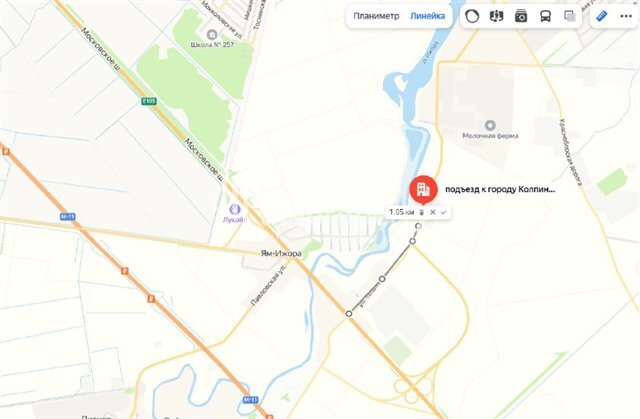
Task: Open the map layers icon
Action: click(x=570, y=16)
